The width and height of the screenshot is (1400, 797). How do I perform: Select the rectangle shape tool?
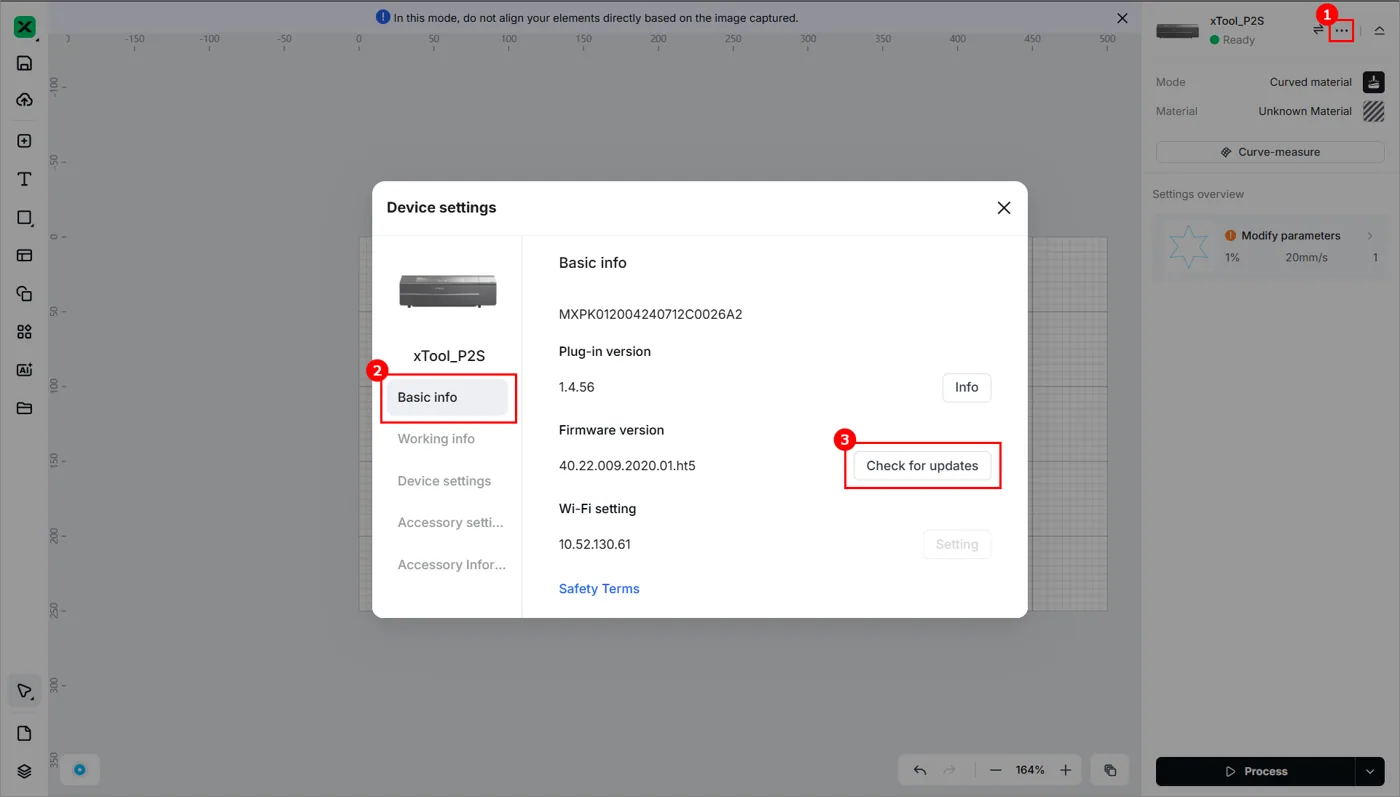24,217
